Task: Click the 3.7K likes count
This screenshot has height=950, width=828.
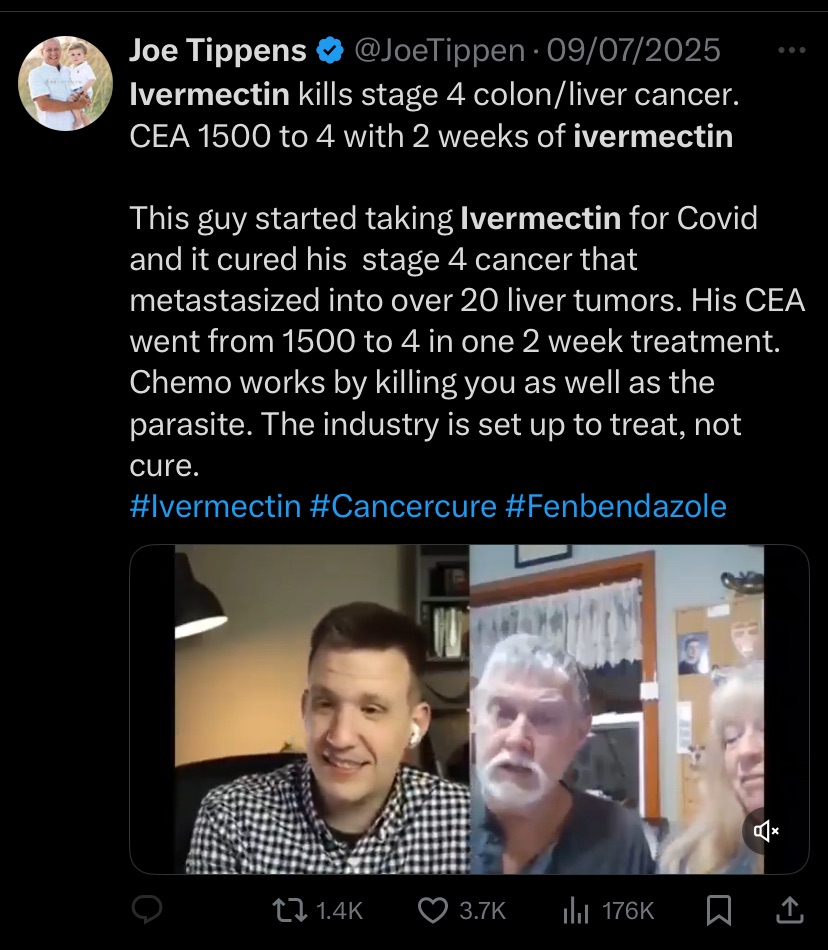Action: click(482, 911)
